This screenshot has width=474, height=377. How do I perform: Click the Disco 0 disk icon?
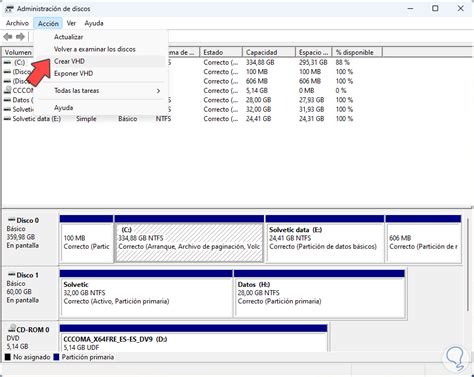[11, 220]
